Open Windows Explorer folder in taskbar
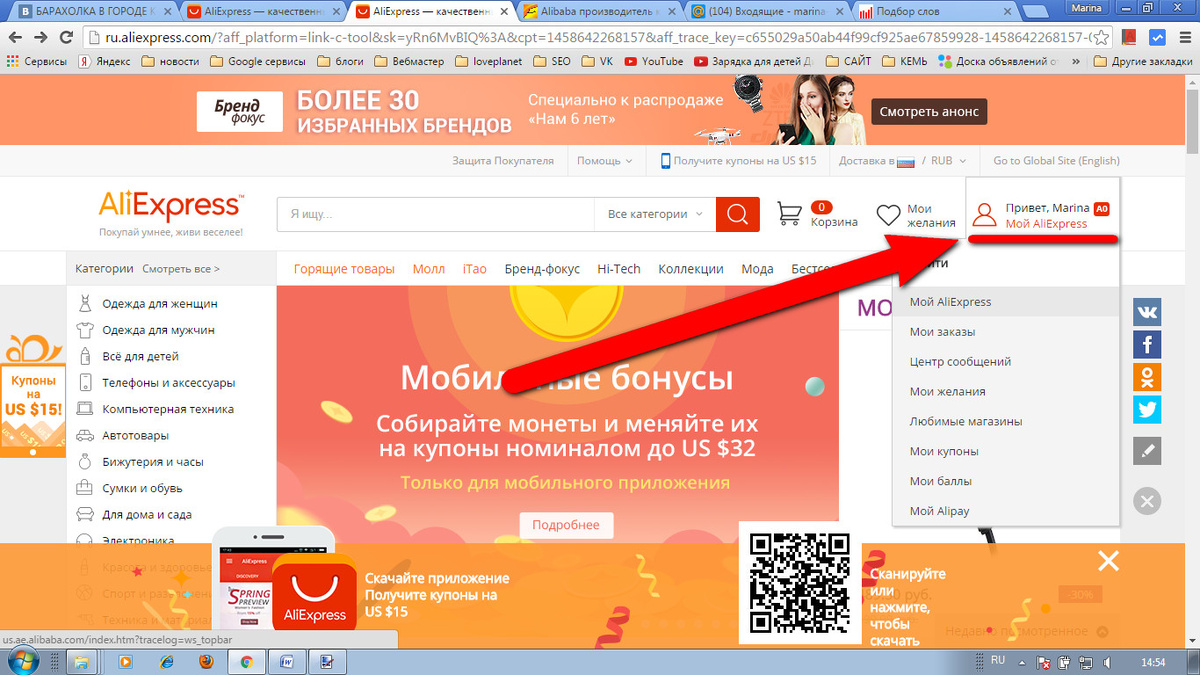The image size is (1200, 675). (82, 661)
